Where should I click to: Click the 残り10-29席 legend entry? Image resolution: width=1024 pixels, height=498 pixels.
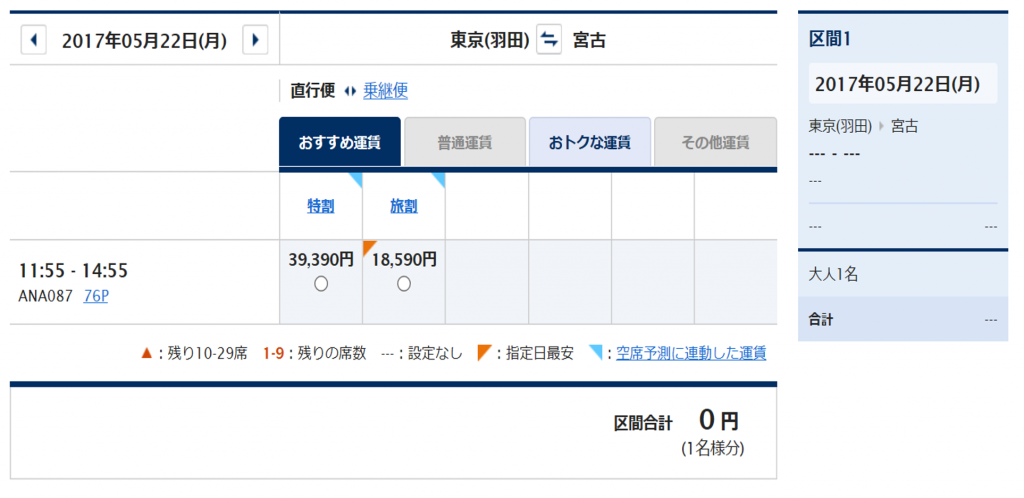[x=208, y=353]
